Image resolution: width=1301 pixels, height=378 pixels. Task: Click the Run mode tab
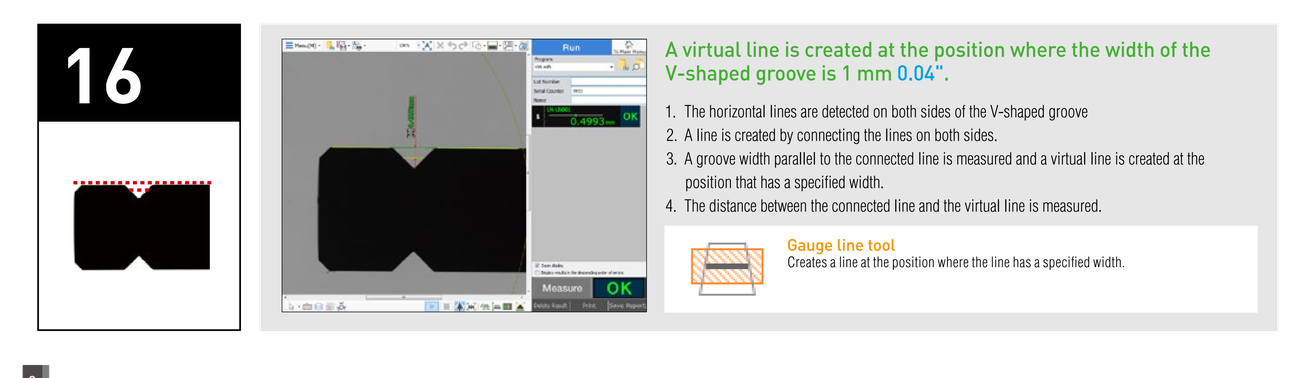(572, 48)
